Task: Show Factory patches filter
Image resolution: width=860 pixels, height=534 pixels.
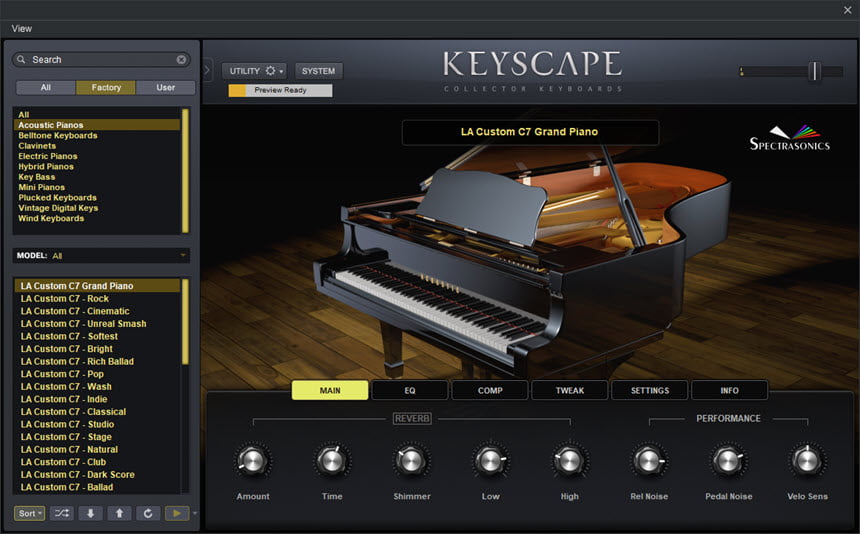Action: 106,88
